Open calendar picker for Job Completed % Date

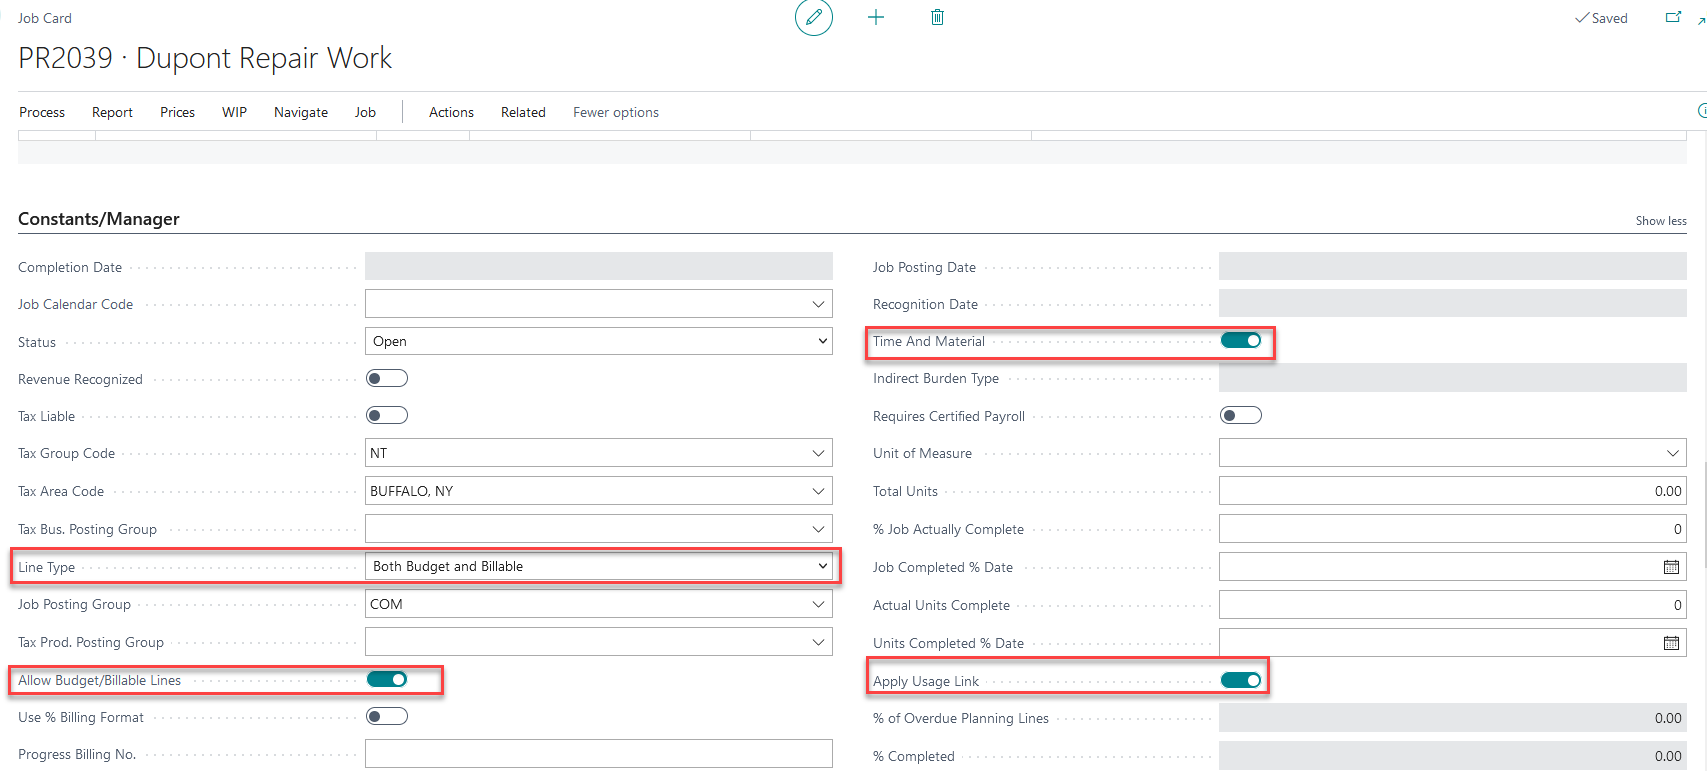[1670, 567]
